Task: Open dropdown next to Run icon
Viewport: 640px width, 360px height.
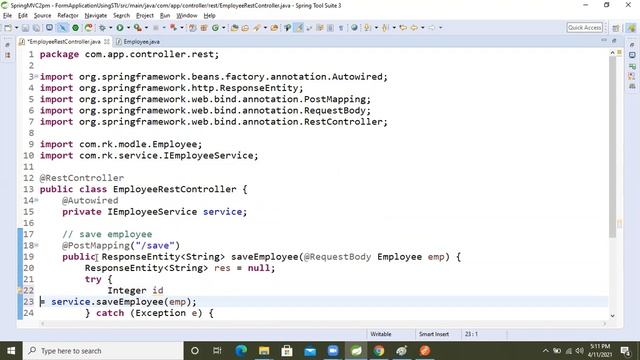Action: (x=128, y=28)
